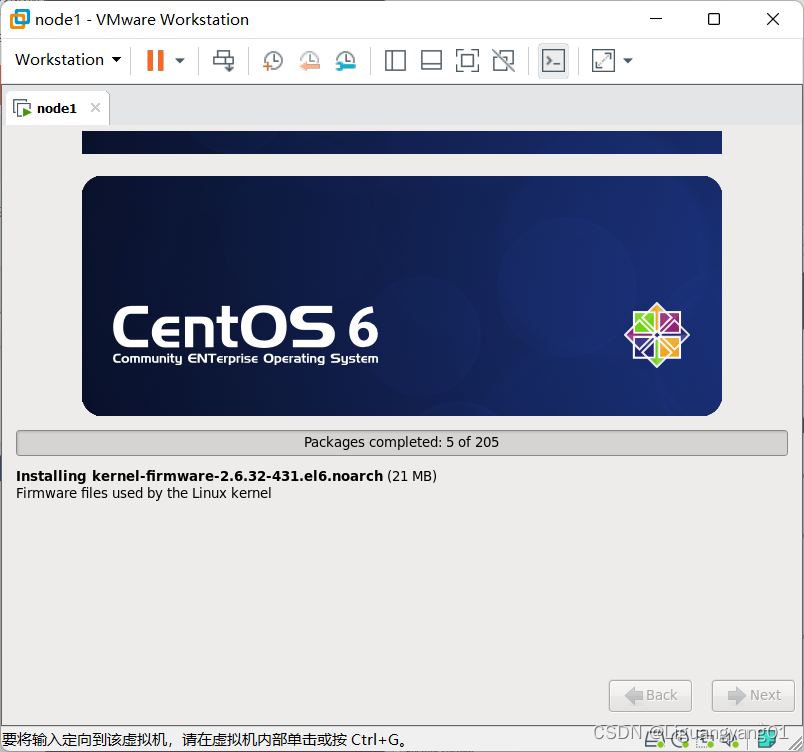Viewport: 804px width, 752px height.
Task: Send Ctrl+Alt+Del to the virtual machine
Action: (x=224, y=60)
